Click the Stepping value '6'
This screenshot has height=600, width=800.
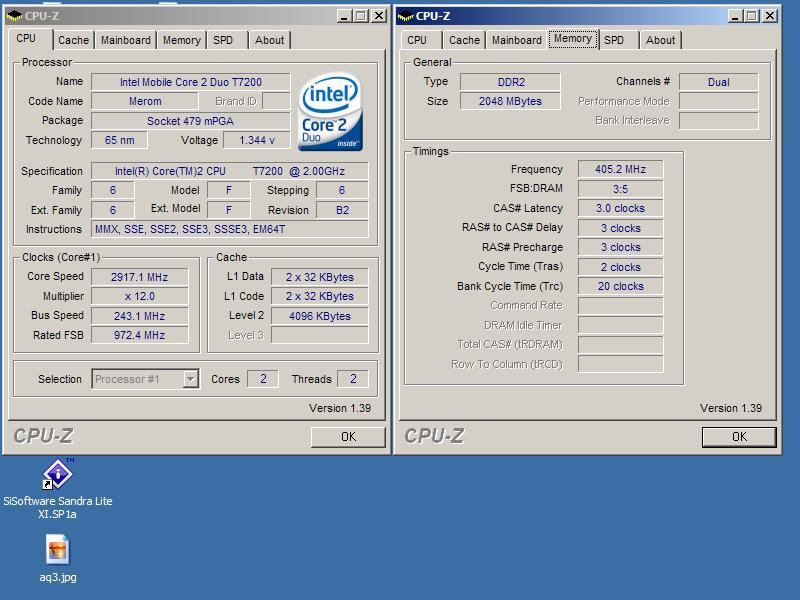(342, 190)
